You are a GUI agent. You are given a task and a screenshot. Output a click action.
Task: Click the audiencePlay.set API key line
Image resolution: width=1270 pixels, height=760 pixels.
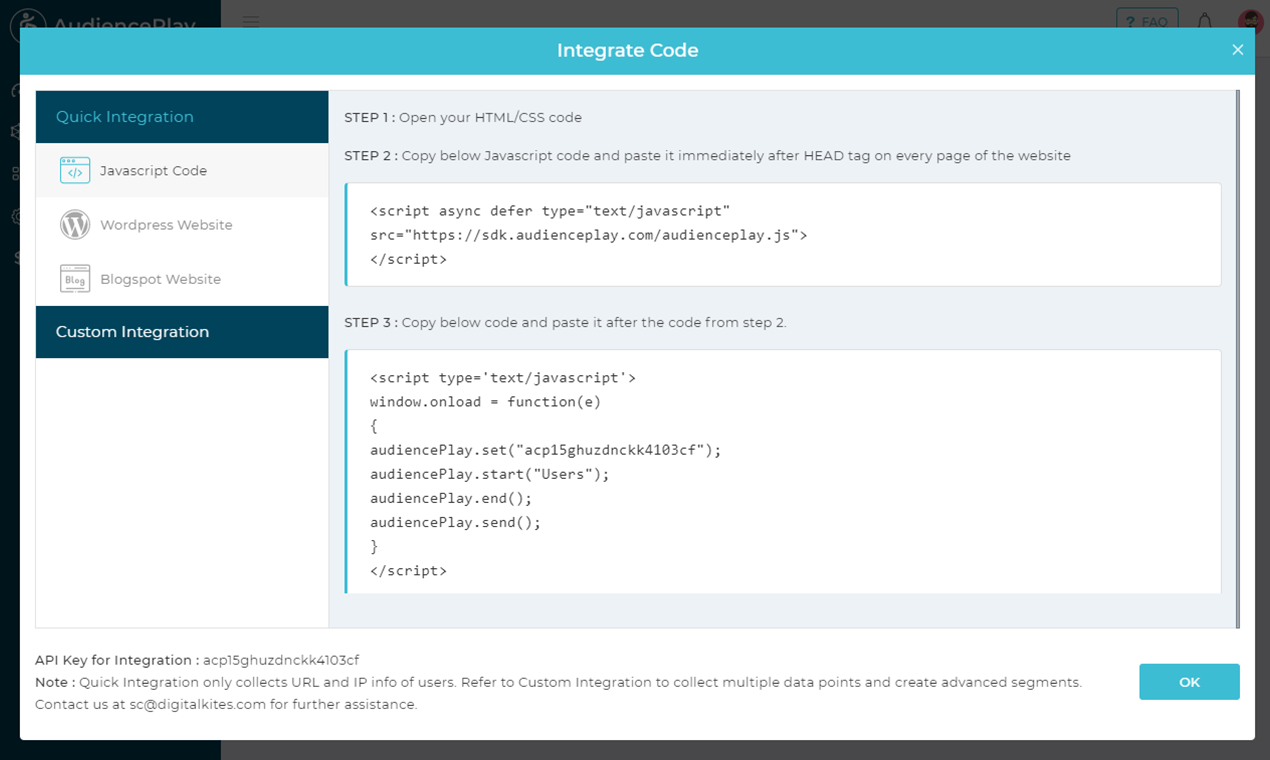[545, 450]
